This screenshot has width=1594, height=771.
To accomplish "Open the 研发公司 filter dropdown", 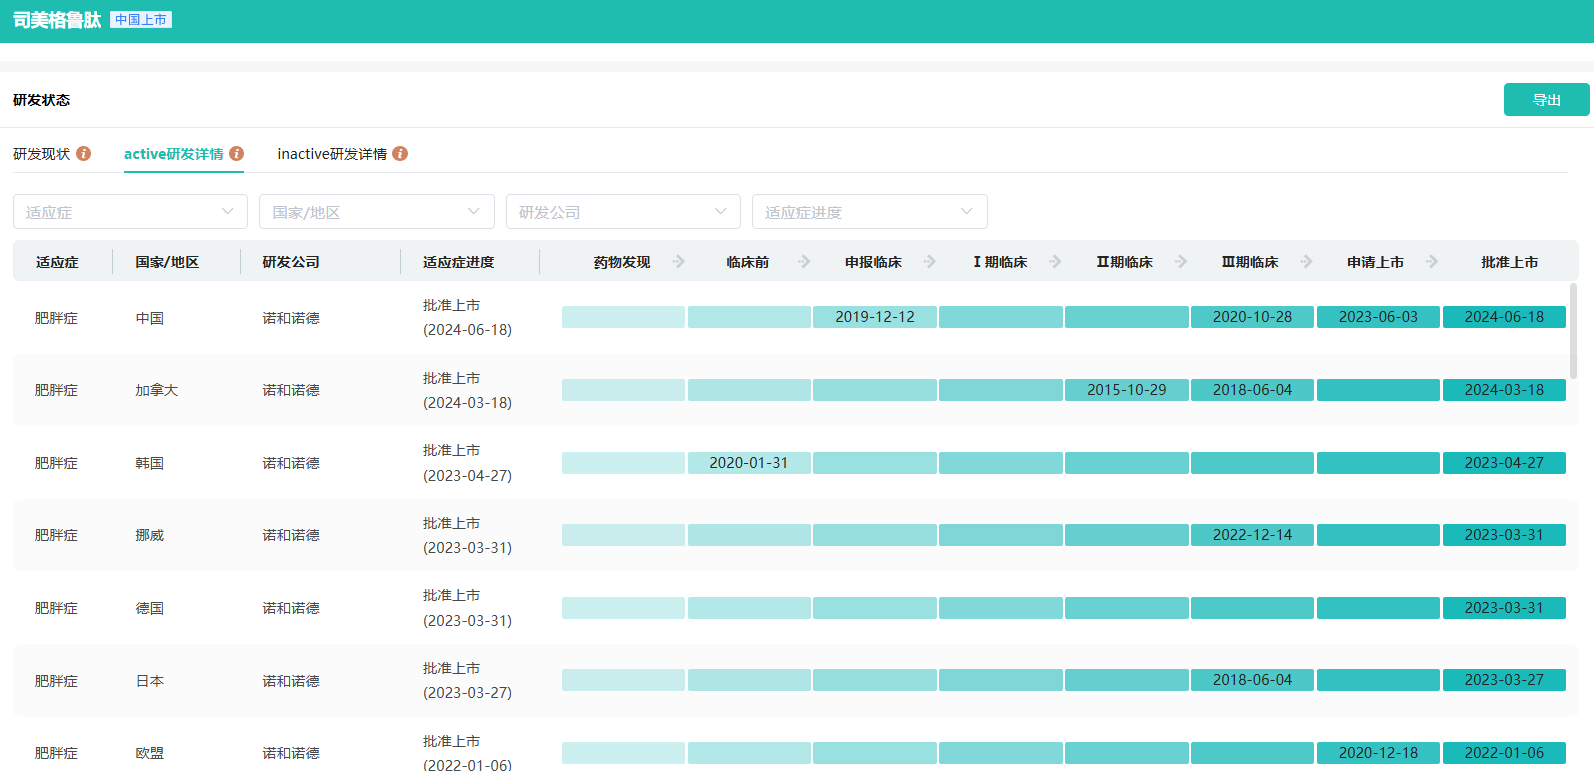I will 623,212.
